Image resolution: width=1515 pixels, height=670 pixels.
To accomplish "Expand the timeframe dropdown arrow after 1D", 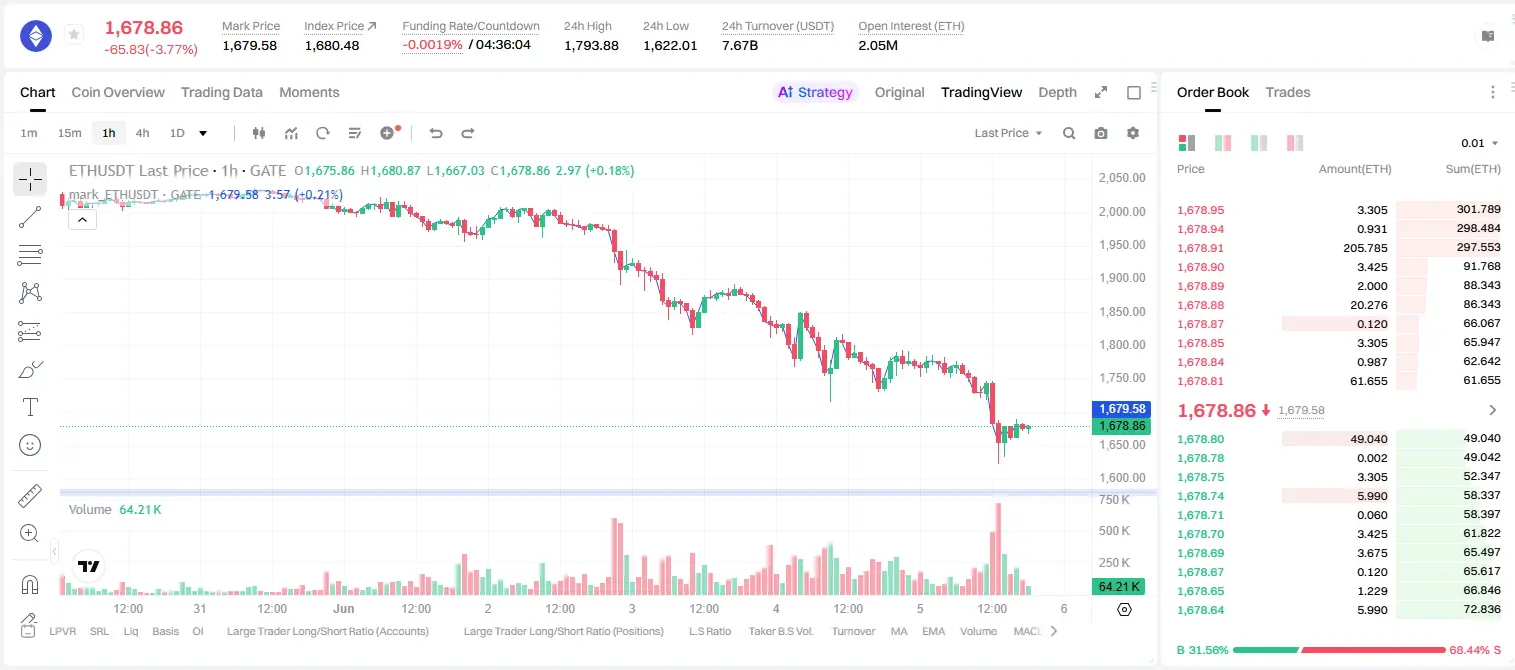I will point(203,133).
